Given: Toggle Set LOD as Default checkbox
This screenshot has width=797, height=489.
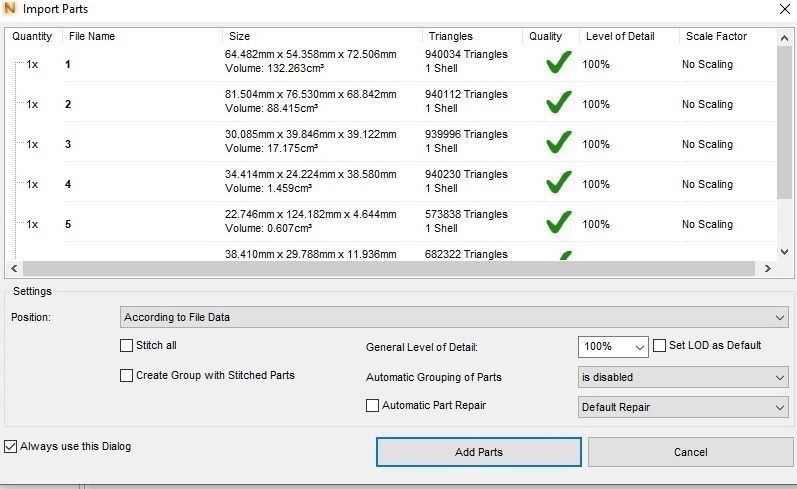Looking at the screenshot, I should pyautogui.click(x=659, y=346).
